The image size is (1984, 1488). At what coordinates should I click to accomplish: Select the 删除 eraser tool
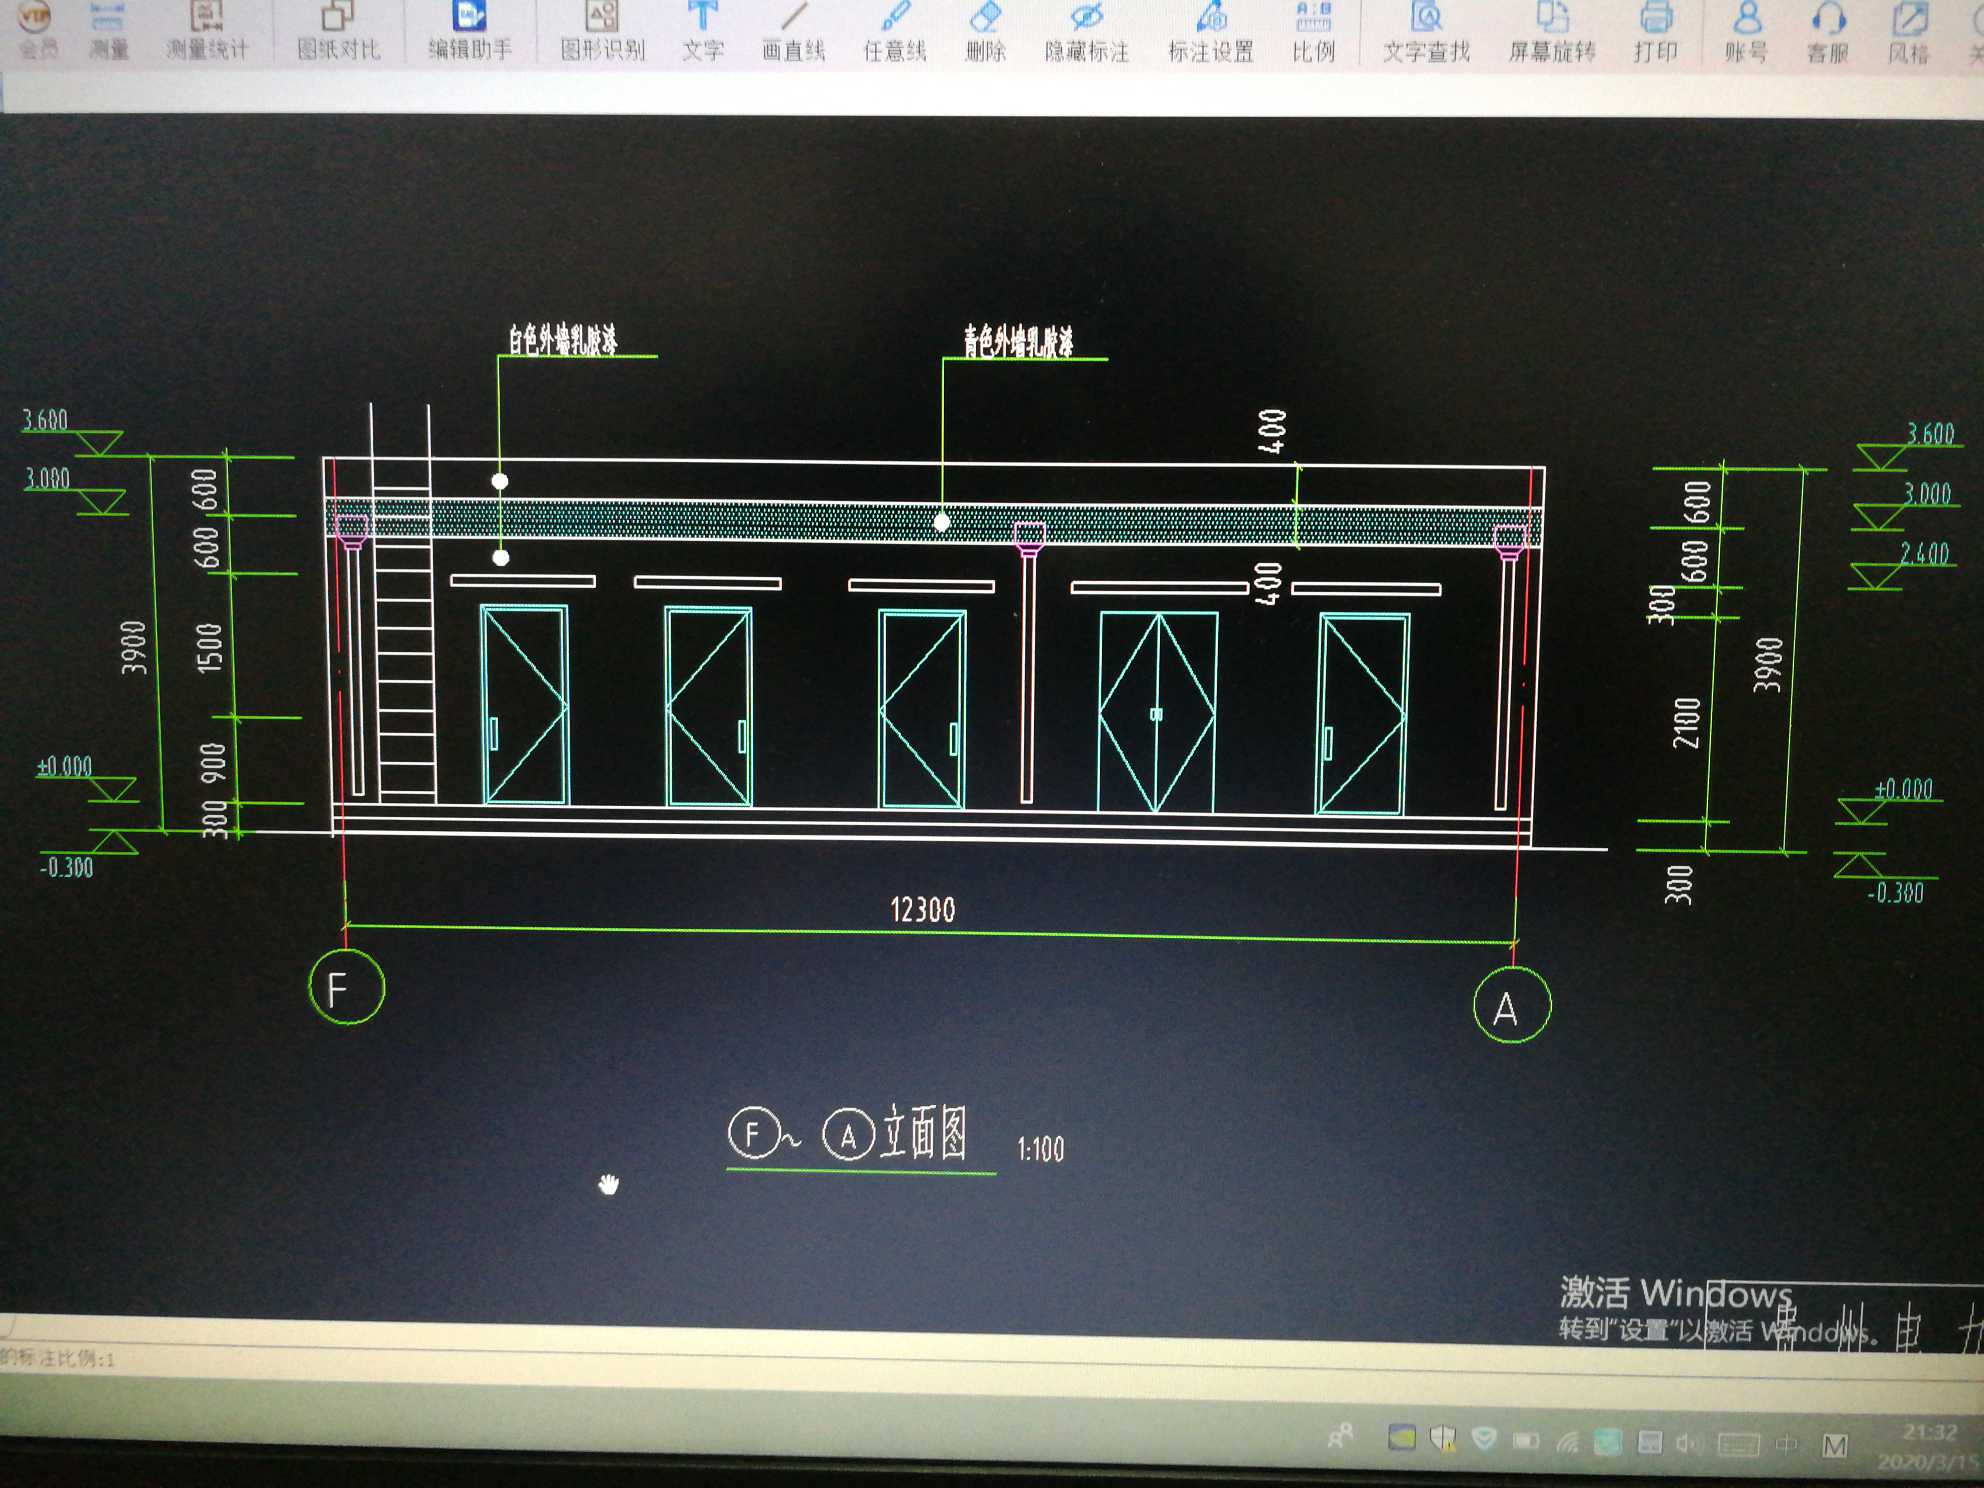click(x=985, y=30)
